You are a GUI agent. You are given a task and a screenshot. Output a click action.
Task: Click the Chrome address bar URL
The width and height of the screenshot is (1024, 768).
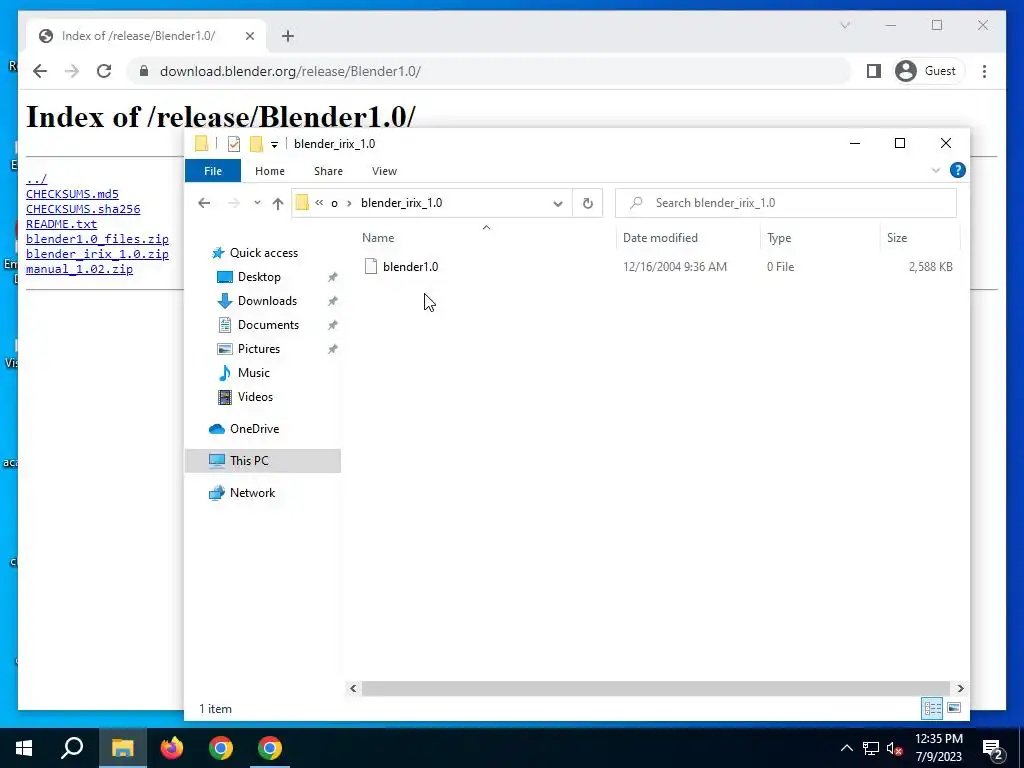click(291, 71)
